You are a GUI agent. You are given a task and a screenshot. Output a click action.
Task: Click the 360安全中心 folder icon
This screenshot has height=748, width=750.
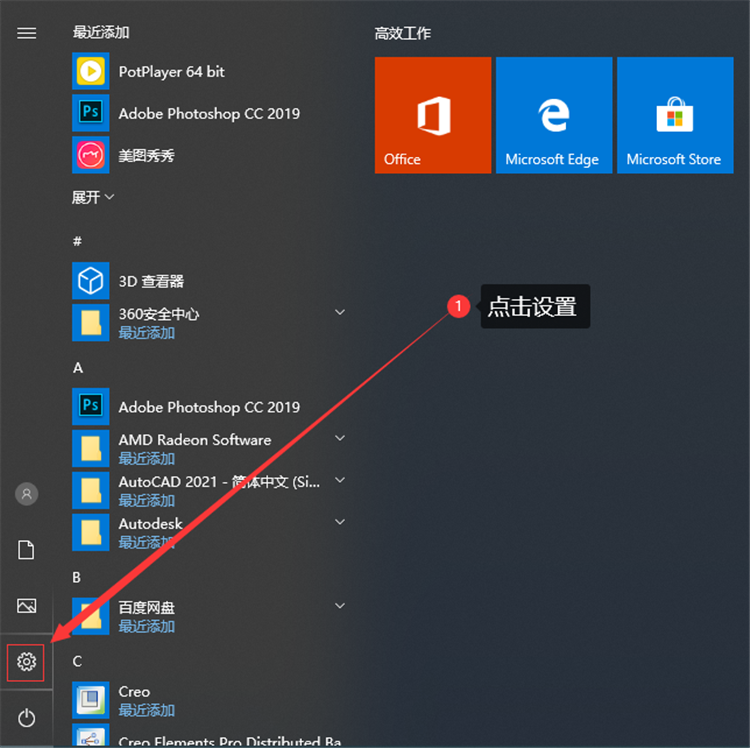point(90,322)
